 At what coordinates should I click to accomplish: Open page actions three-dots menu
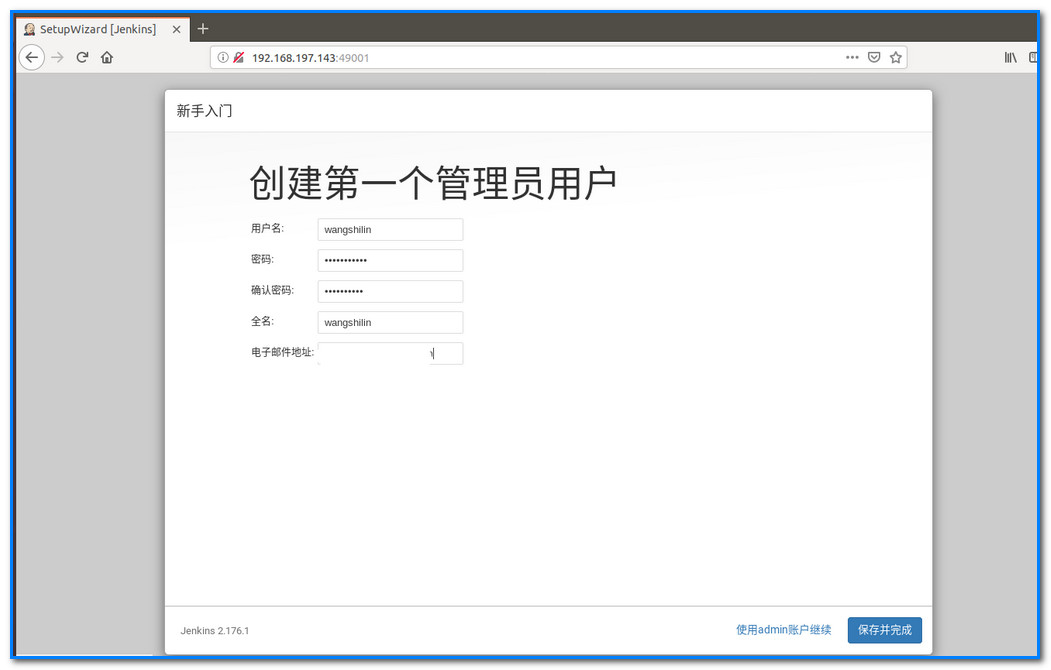tap(852, 58)
